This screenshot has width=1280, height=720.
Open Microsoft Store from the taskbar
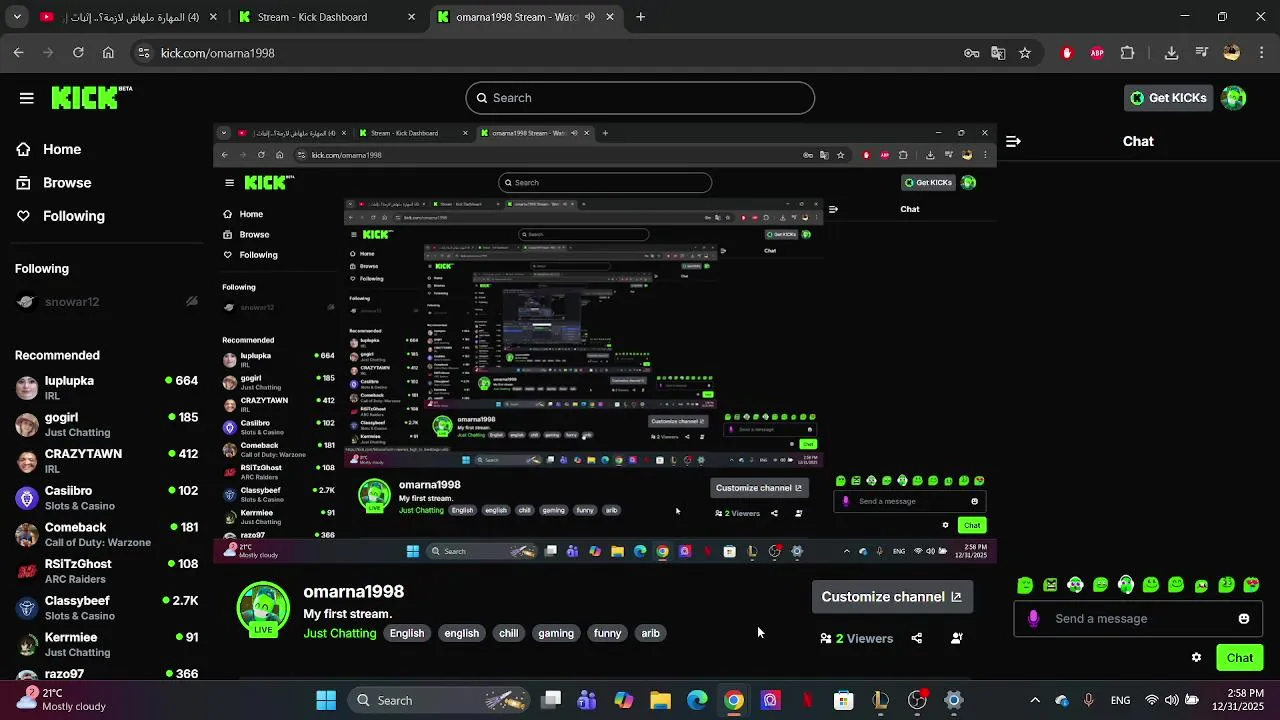click(x=844, y=700)
